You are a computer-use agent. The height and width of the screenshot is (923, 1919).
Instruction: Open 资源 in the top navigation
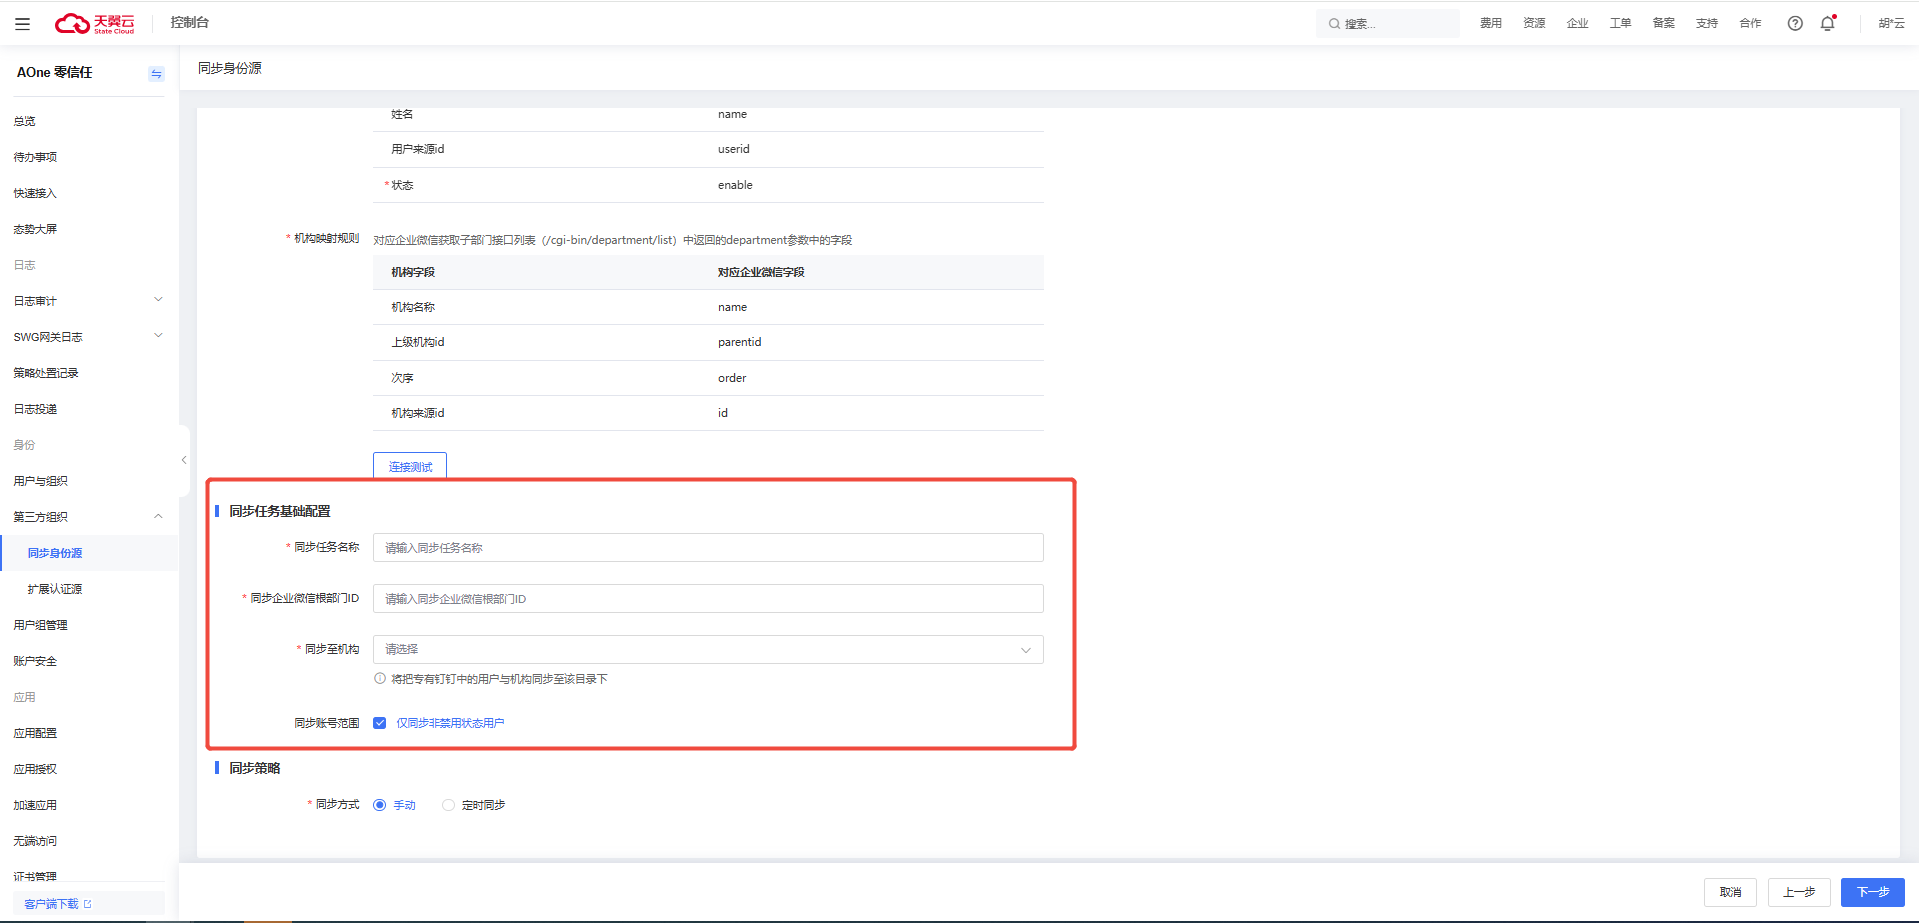click(1534, 23)
